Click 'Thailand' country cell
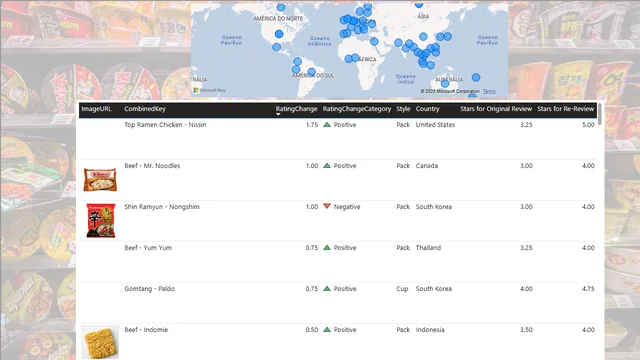This screenshot has height=360, width=640. (428, 248)
